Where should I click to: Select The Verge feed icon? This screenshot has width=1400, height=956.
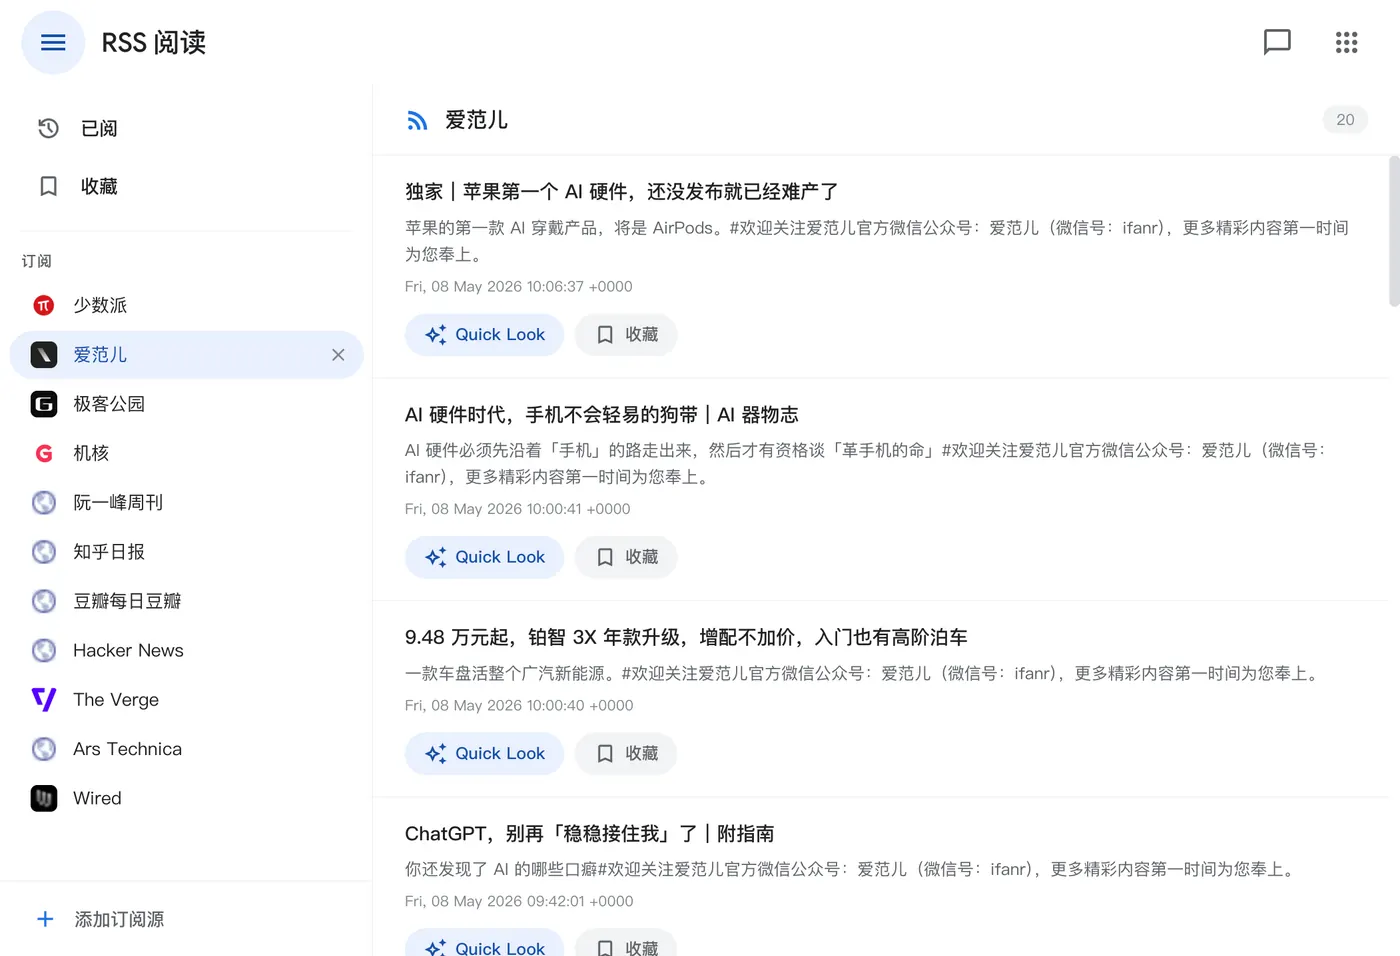coord(44,699)
